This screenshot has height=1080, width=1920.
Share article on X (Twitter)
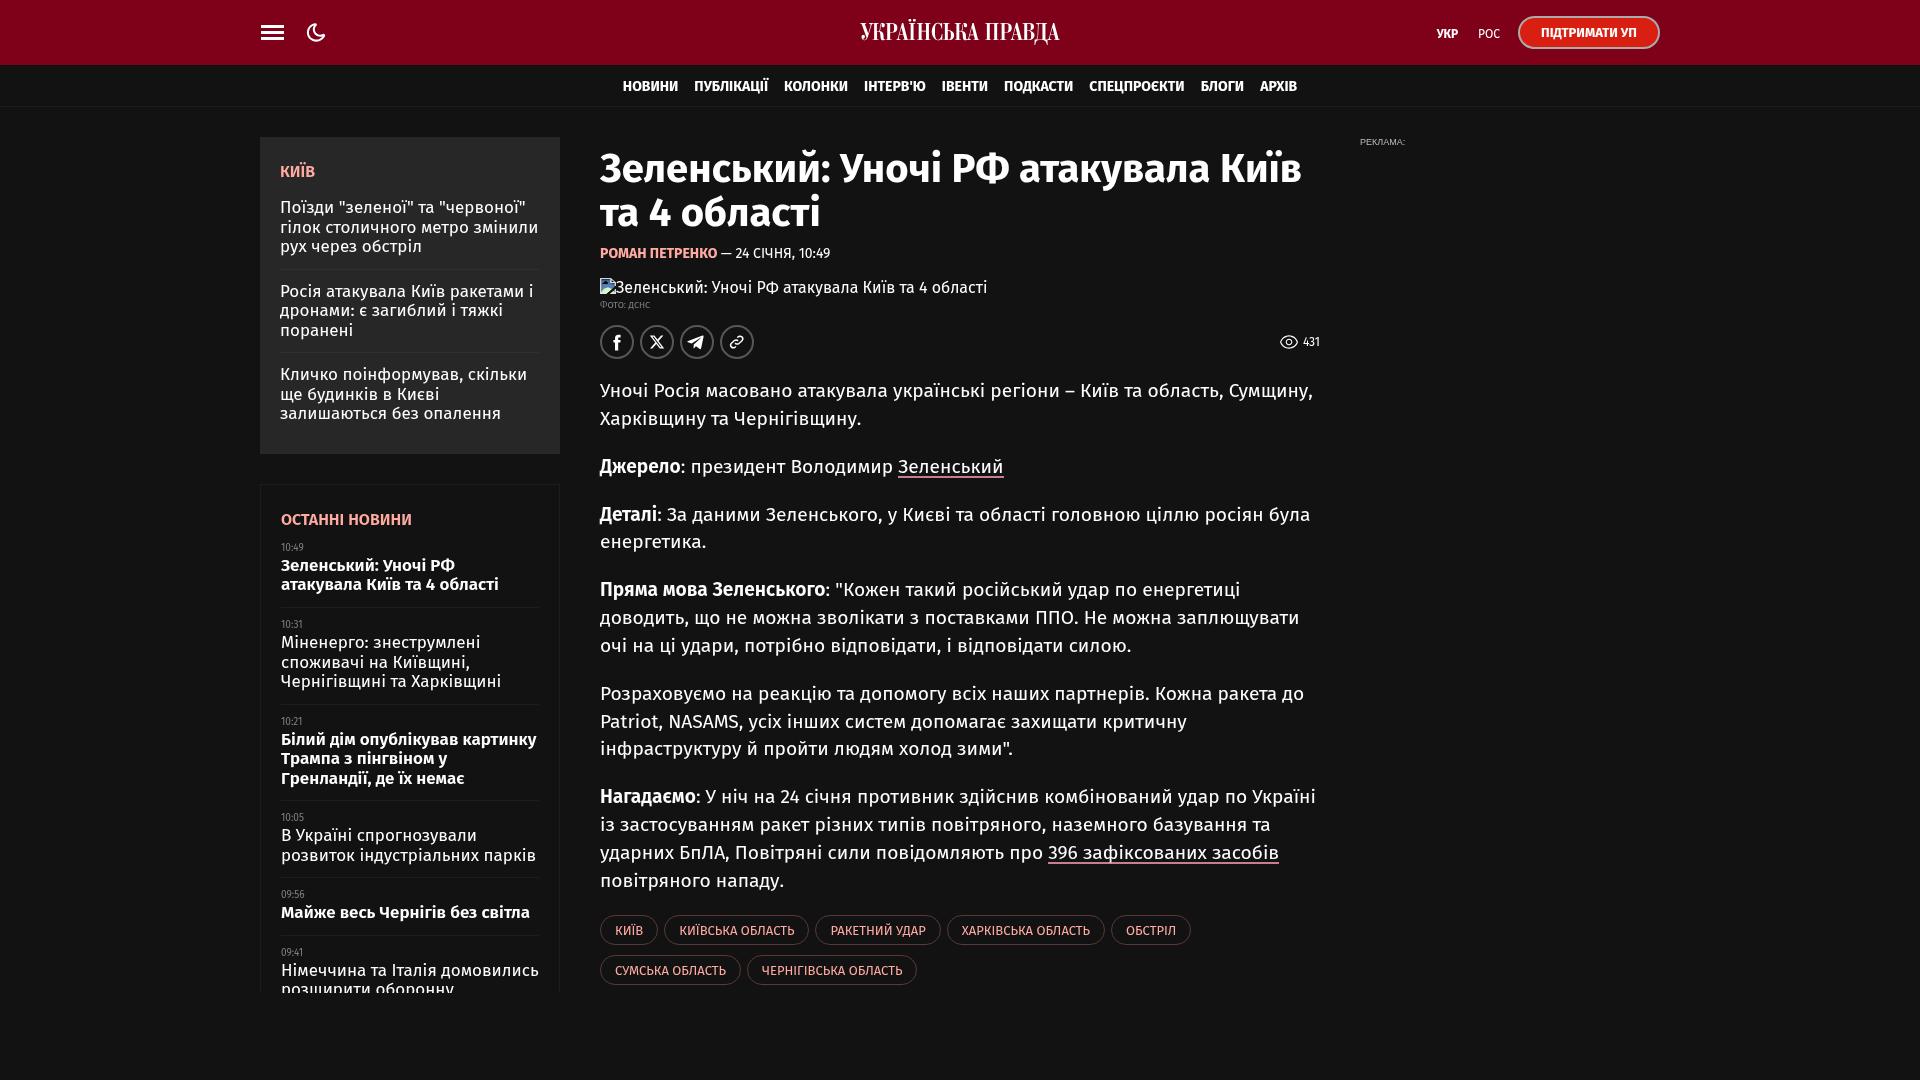[x=657, y=342]
